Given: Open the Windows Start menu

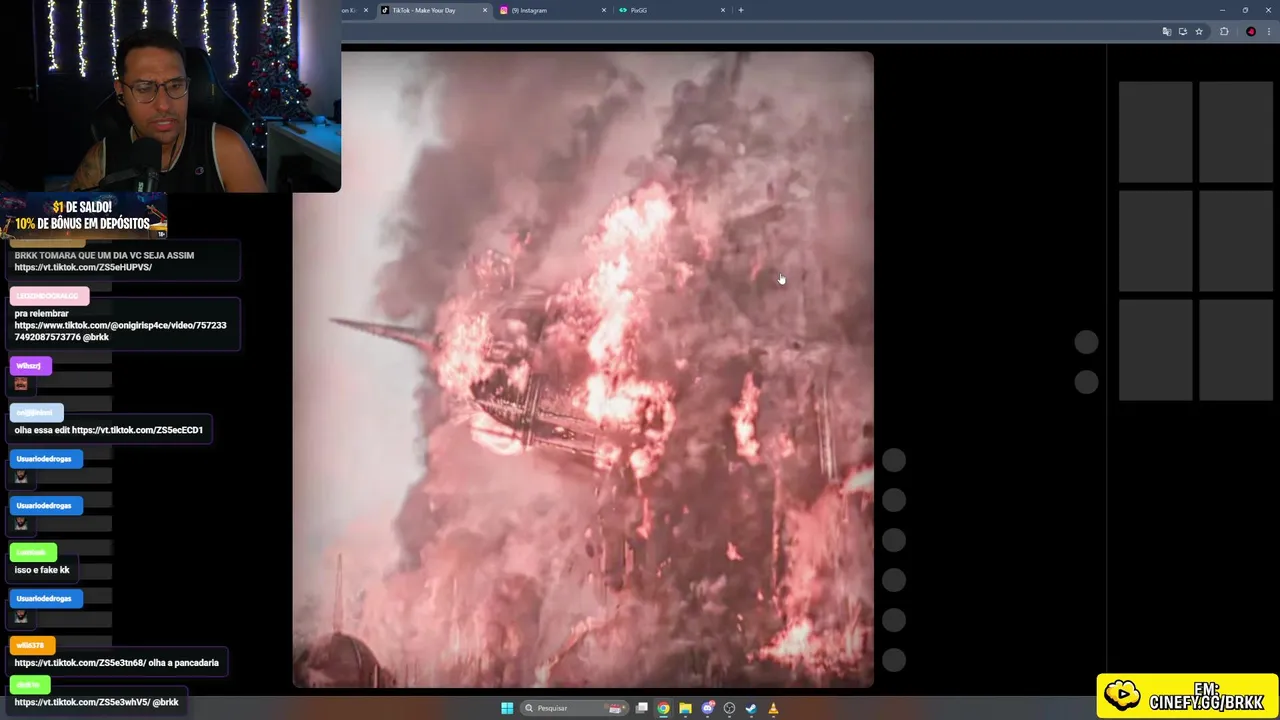Looking at the screenshot, I should pyautogui.click(x=507, y=708).
